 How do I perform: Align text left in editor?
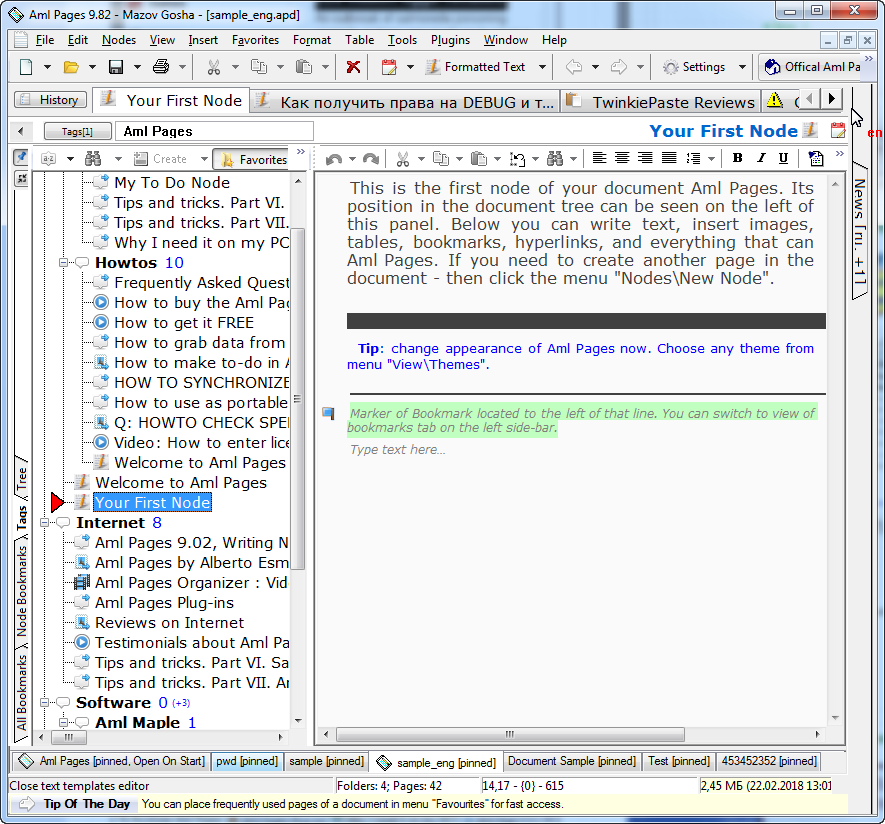point(599,158)
